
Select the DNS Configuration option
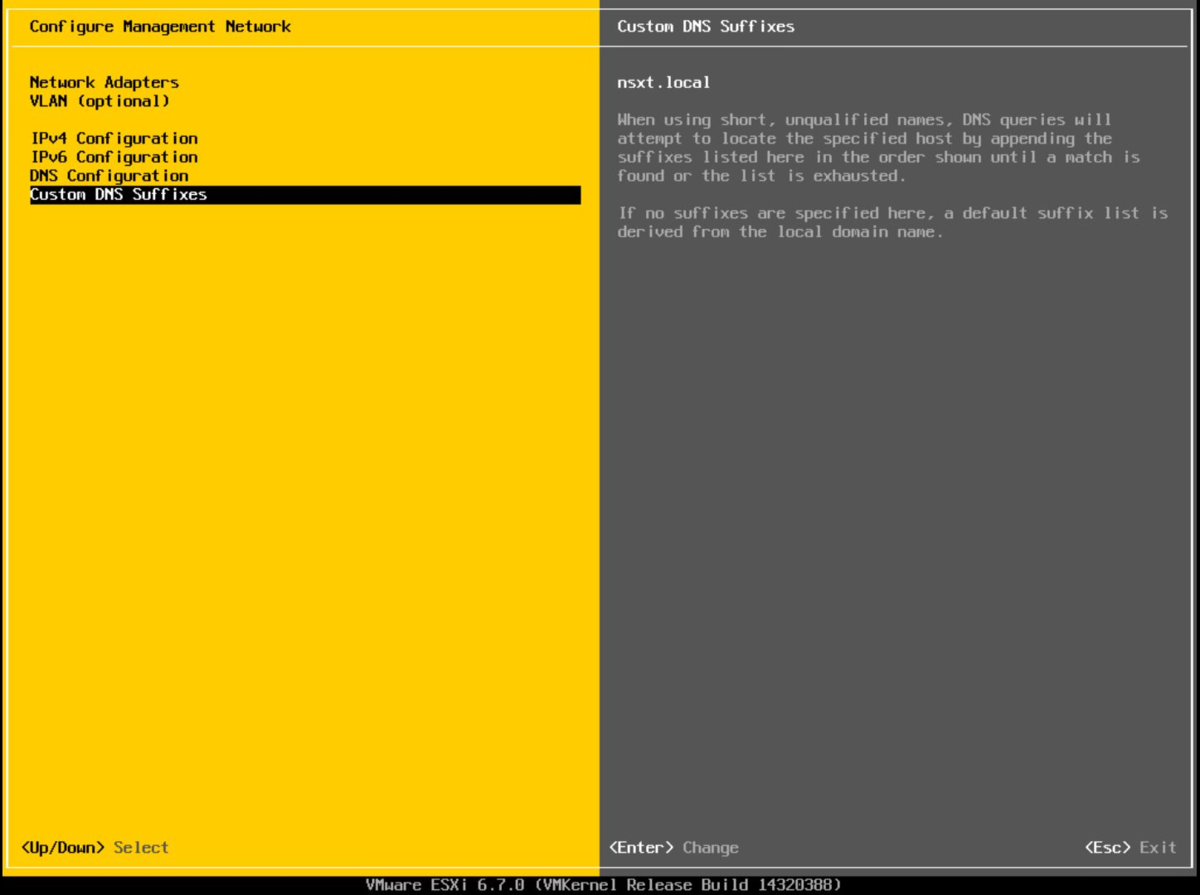pyautogui.click(x=109, y=176)
